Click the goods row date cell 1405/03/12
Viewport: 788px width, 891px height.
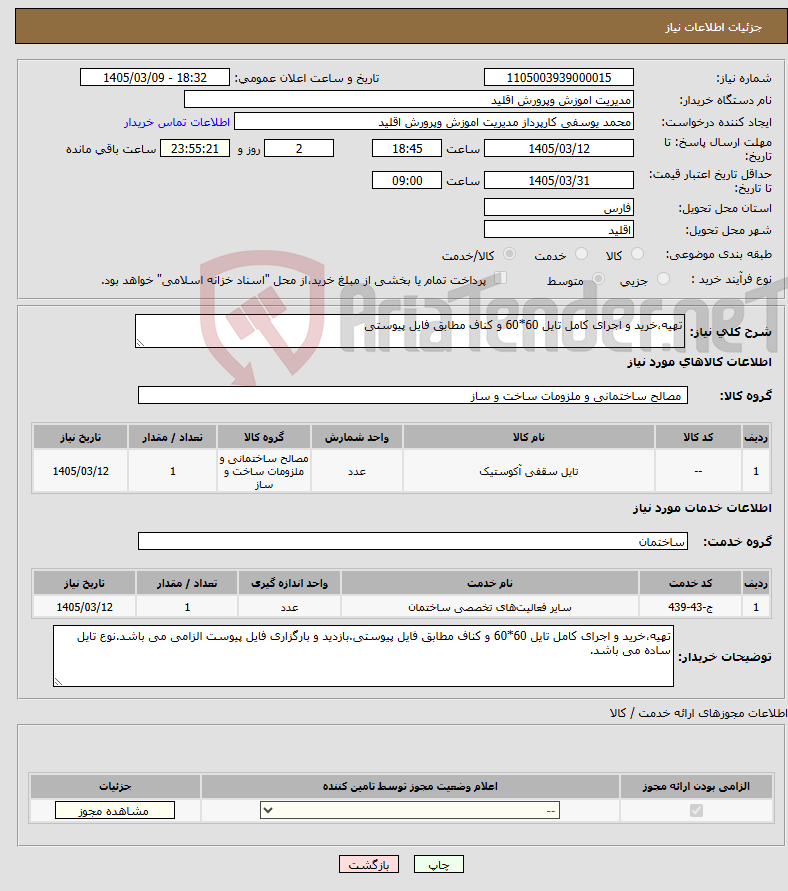(x=81, y=471)
